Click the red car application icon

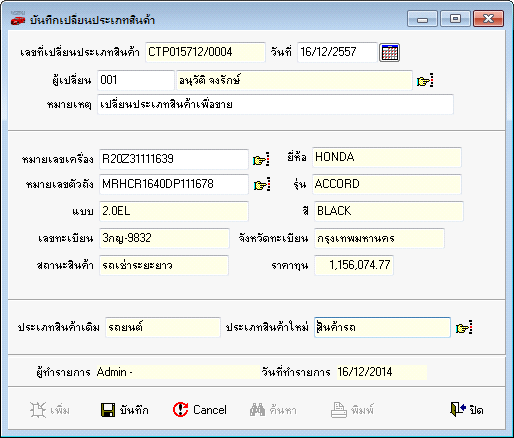18,19
